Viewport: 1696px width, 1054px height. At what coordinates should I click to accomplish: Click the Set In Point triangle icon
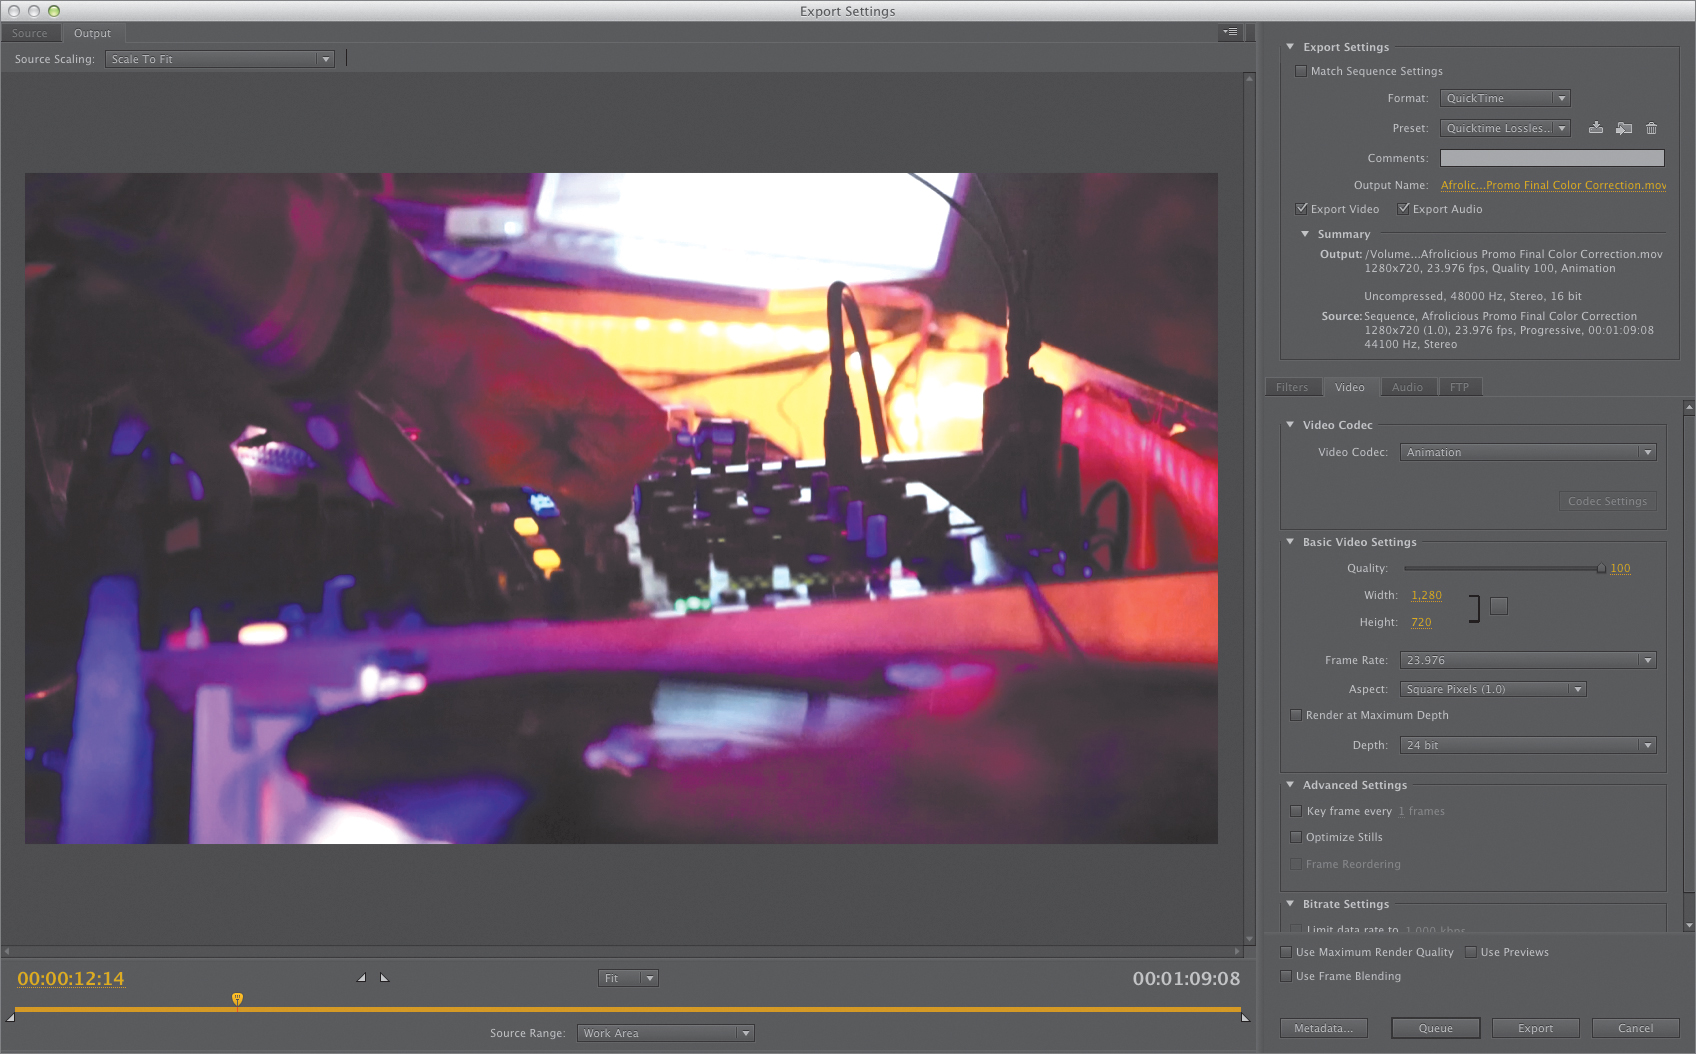[361, 977]
